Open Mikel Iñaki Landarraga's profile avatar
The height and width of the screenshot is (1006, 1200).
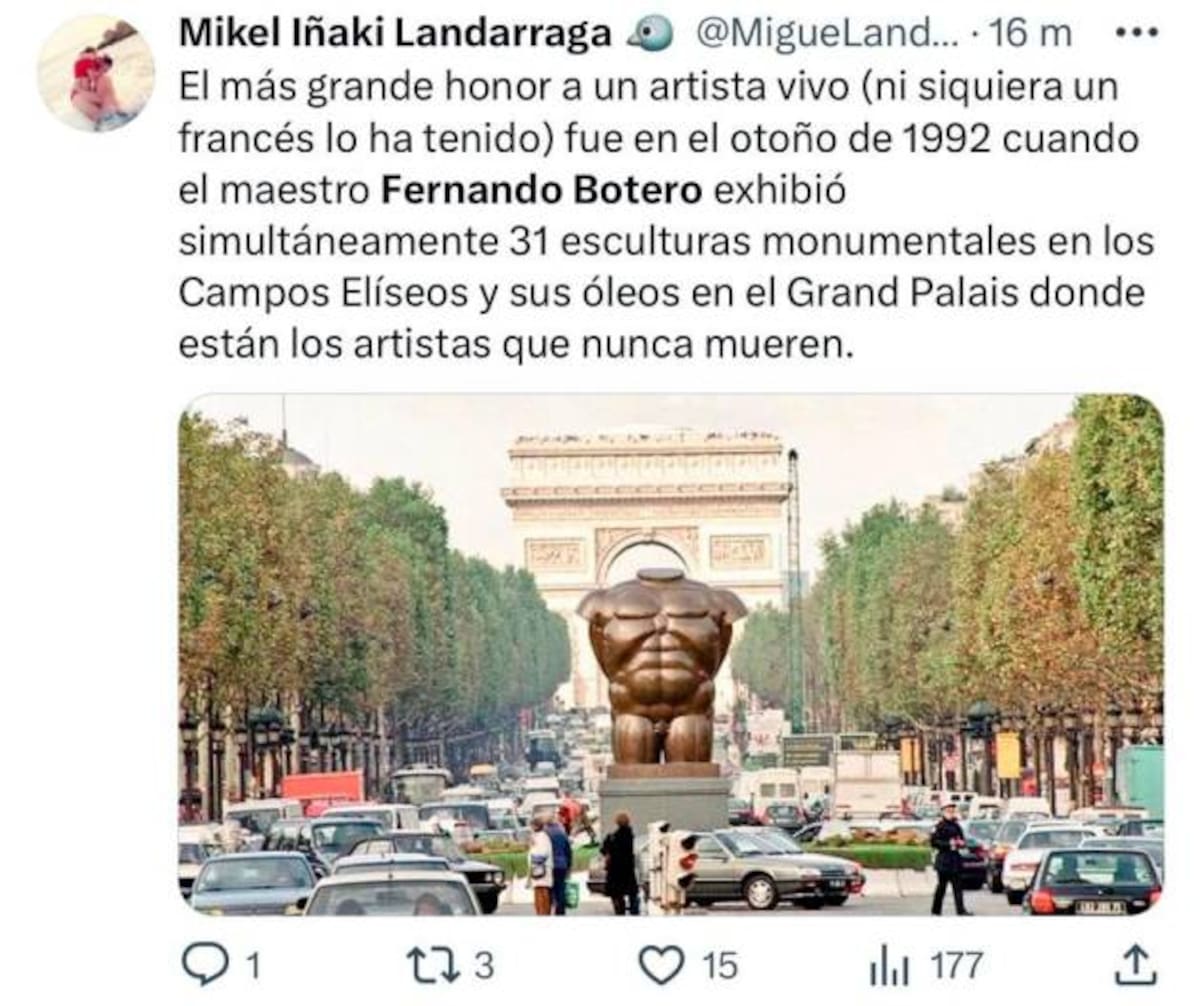pyautogui.click(x=96, y=72)
